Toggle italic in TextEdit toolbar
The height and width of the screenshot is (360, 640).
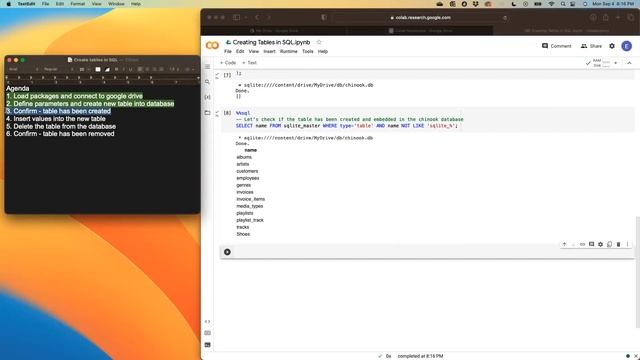coord(124,69)
